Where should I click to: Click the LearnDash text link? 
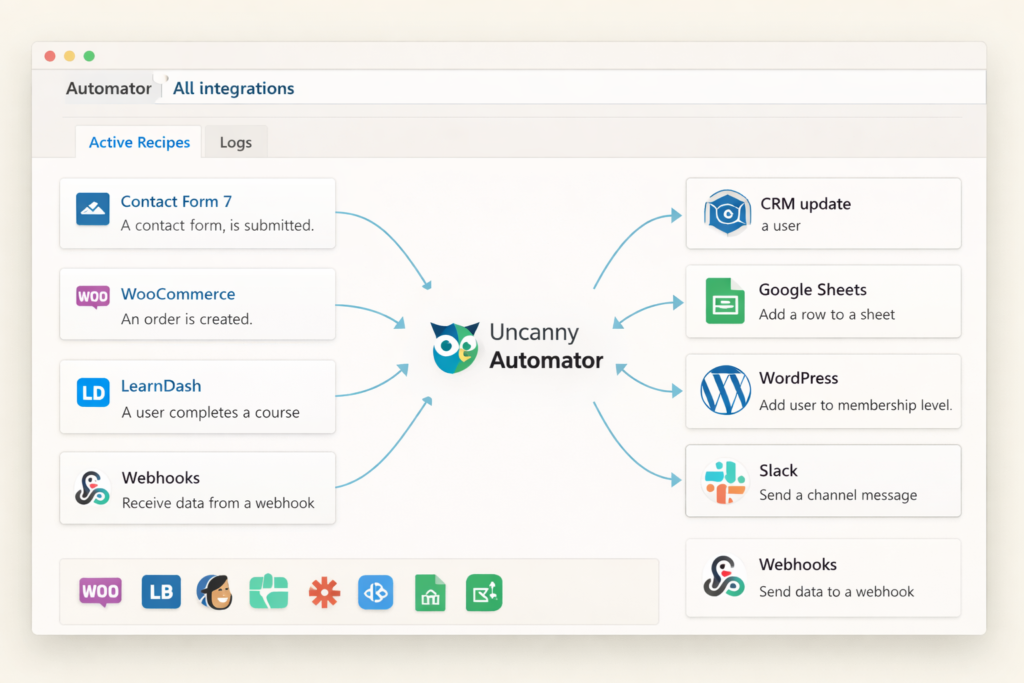(161, 384)
